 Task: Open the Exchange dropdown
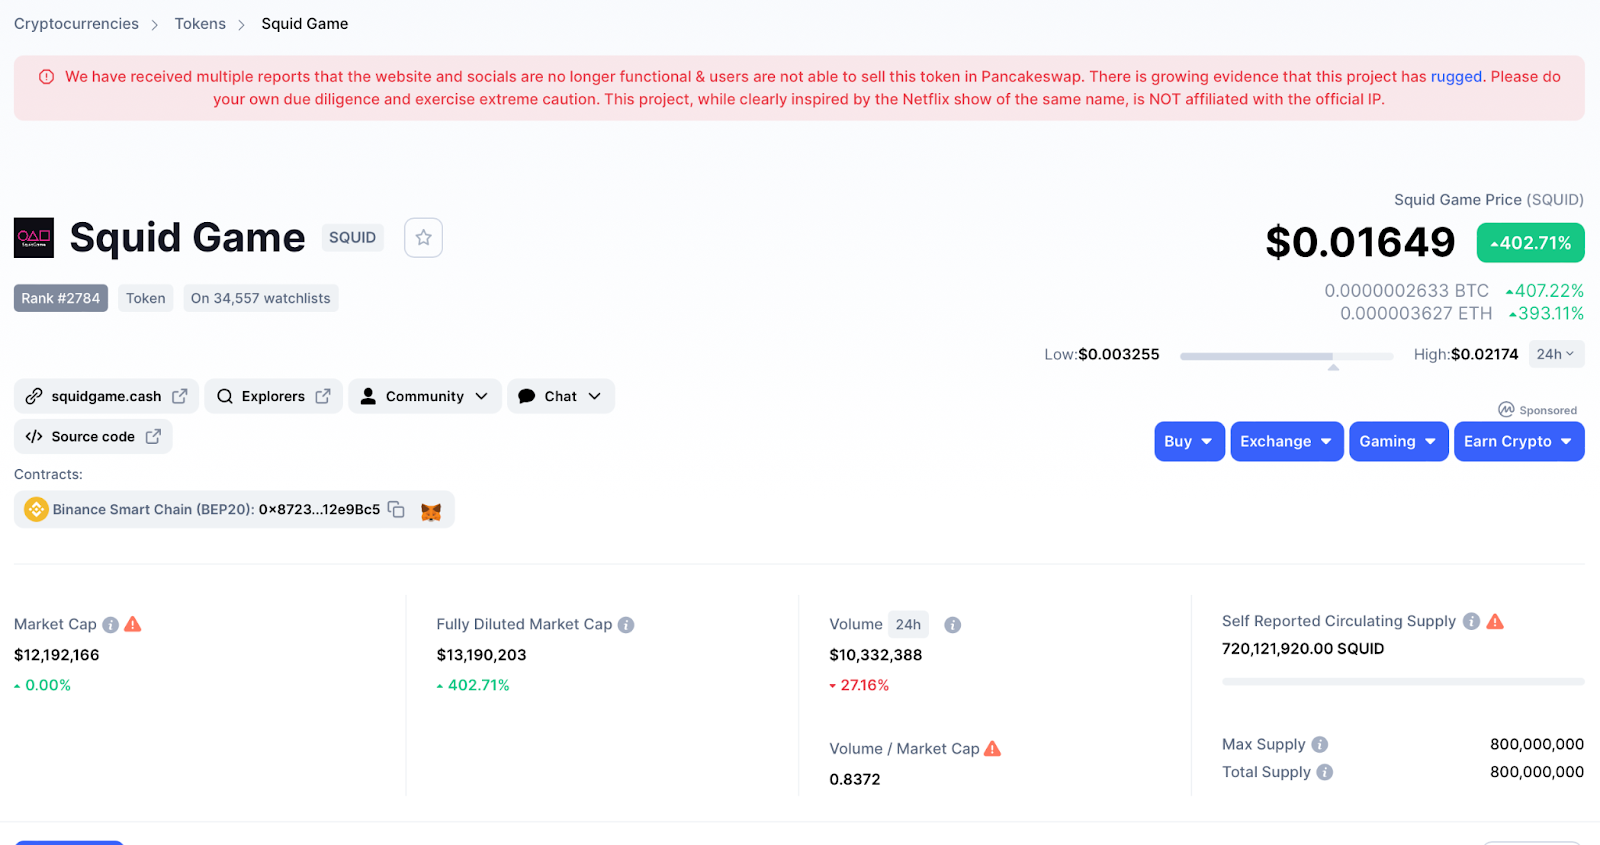click(x=1287, y=441)
